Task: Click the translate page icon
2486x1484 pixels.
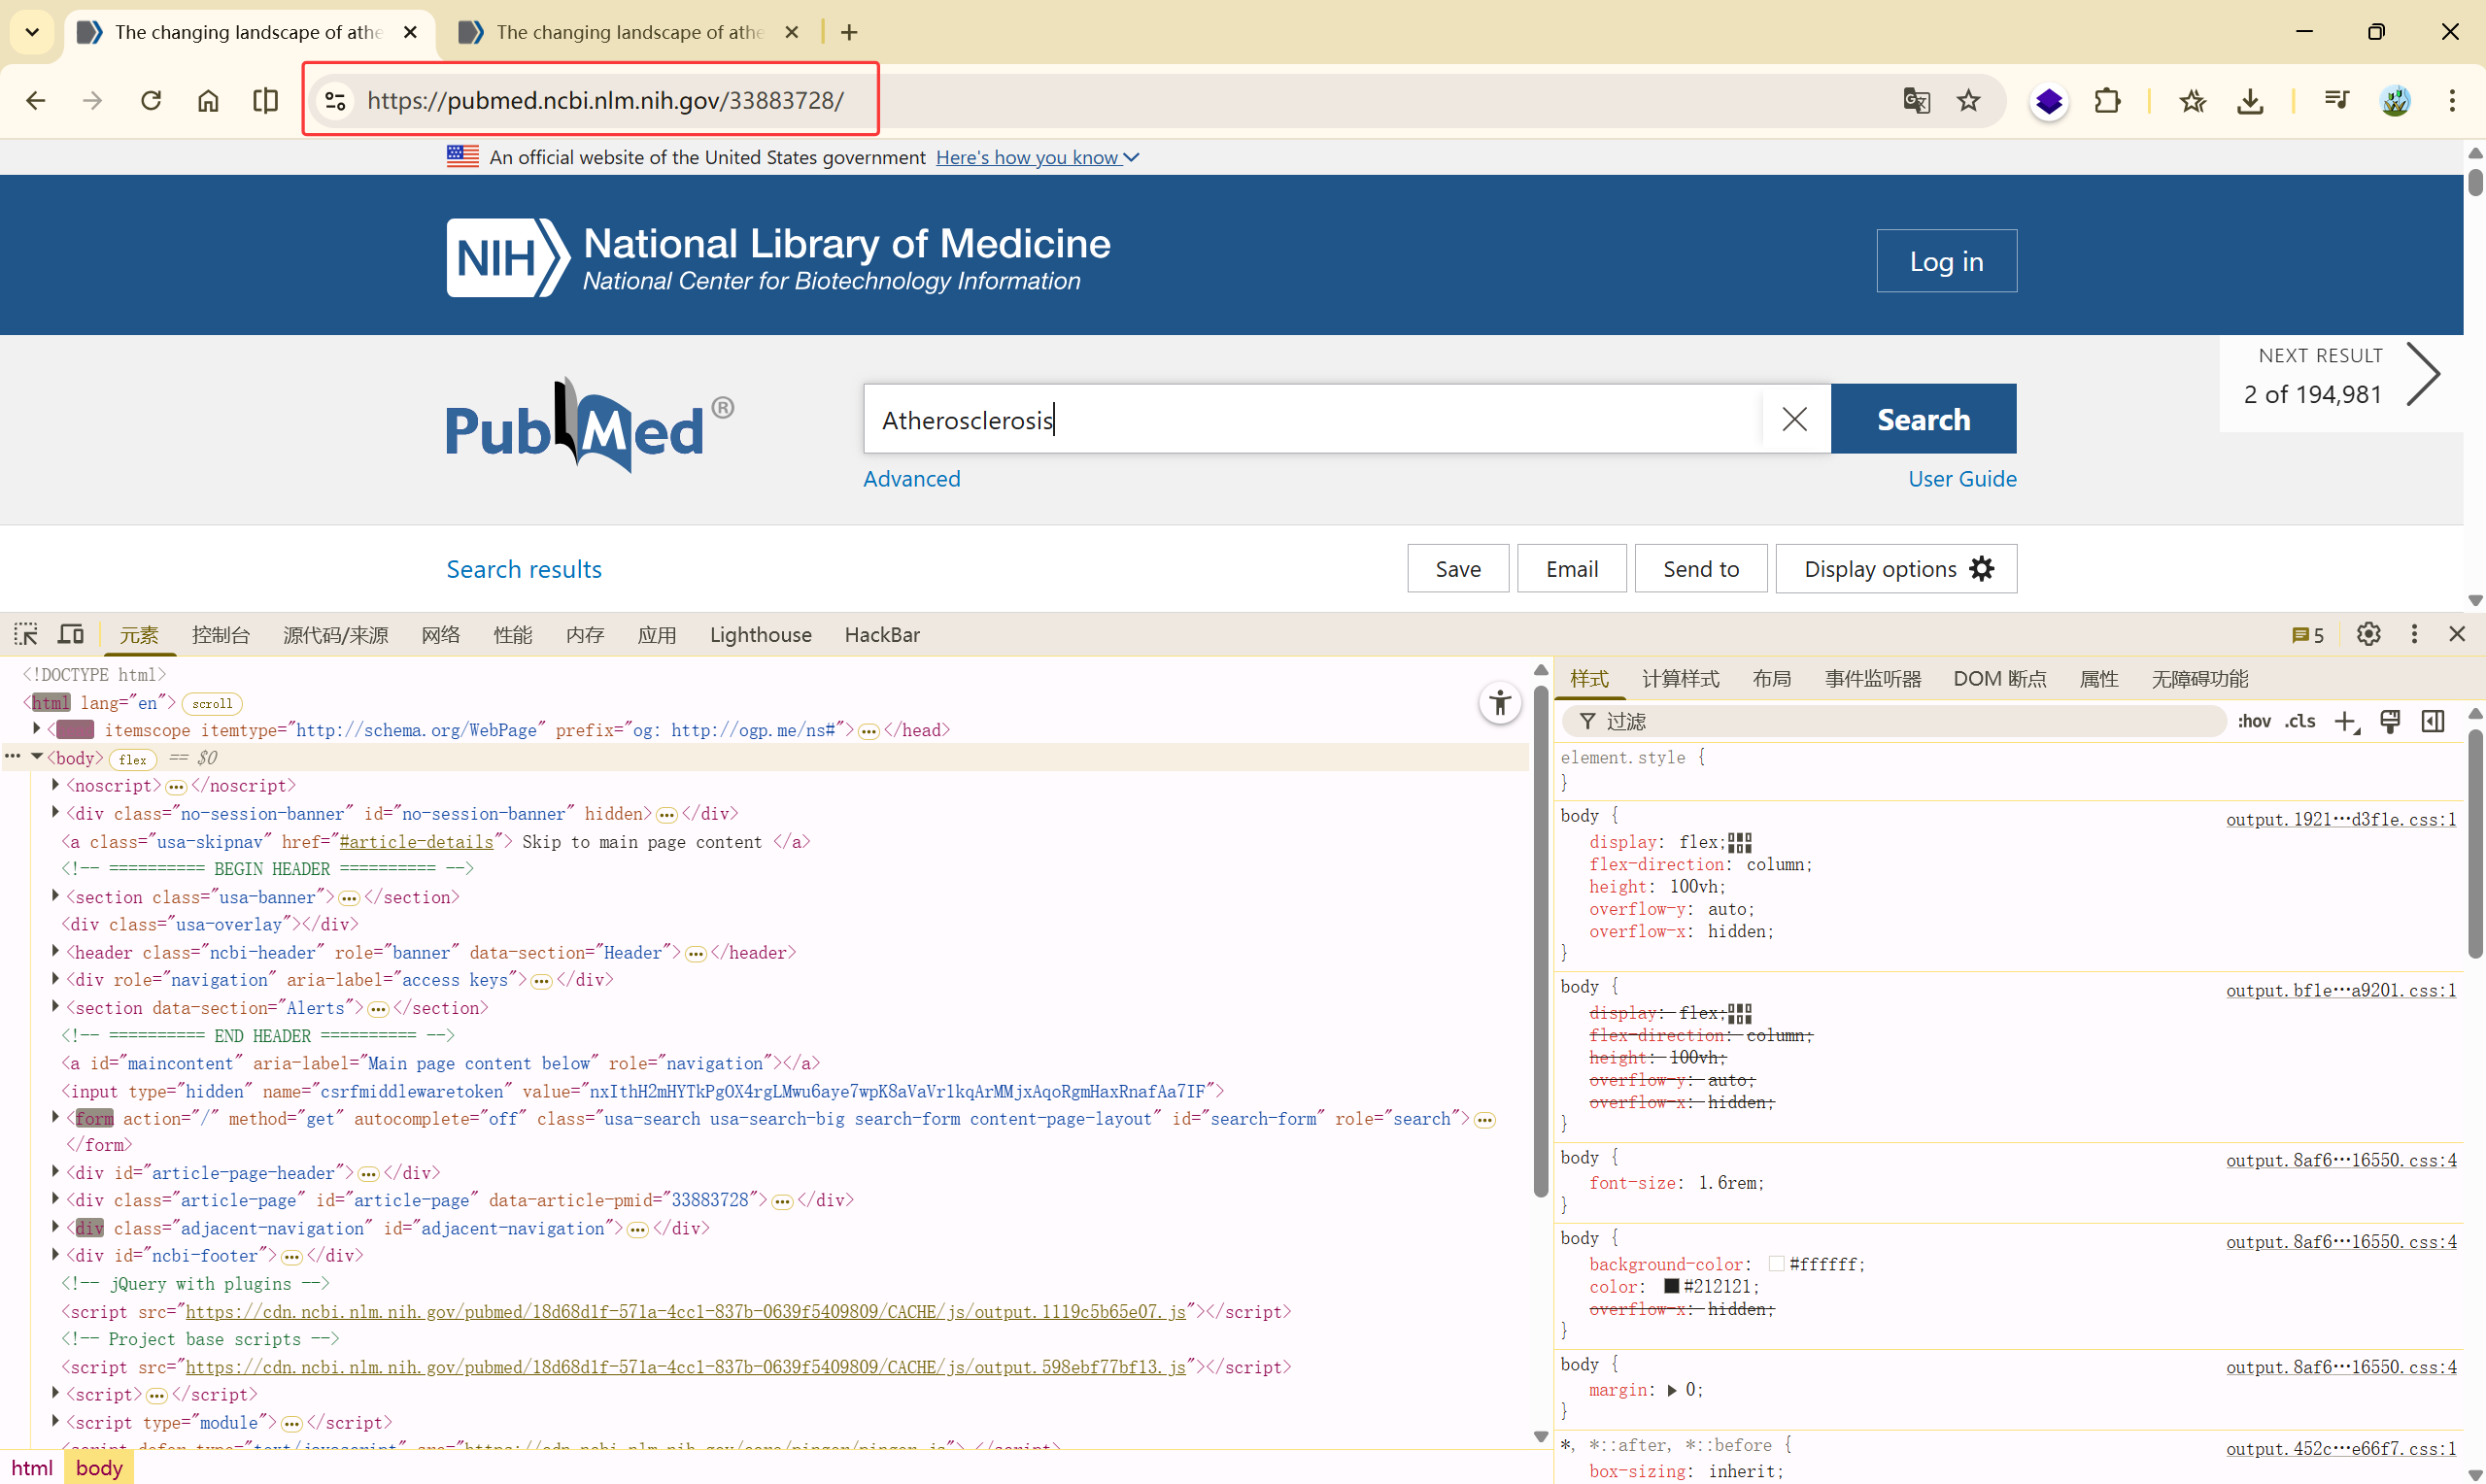Action: coord(1915,100)
